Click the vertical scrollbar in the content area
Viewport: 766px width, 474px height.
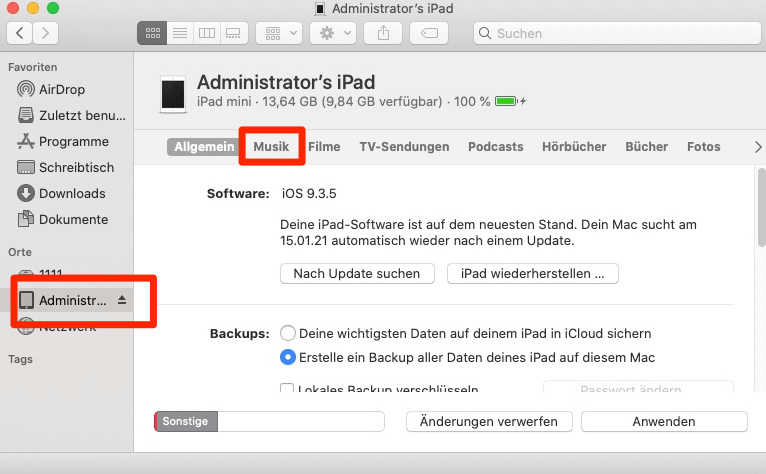(x=762, y=208)
